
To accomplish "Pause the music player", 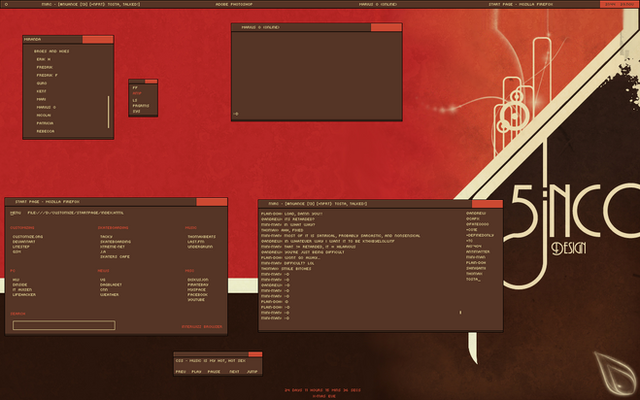I will [x=214, y=372].
